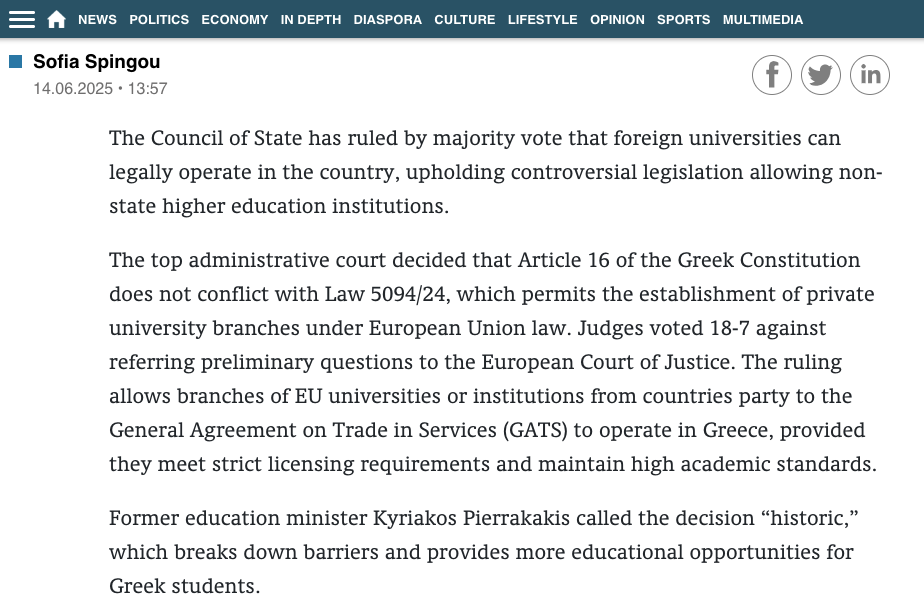Image resolution: width=924 pixels, height=609 pixels.
Task: Go to the Culture section
Action: point(464,19)
